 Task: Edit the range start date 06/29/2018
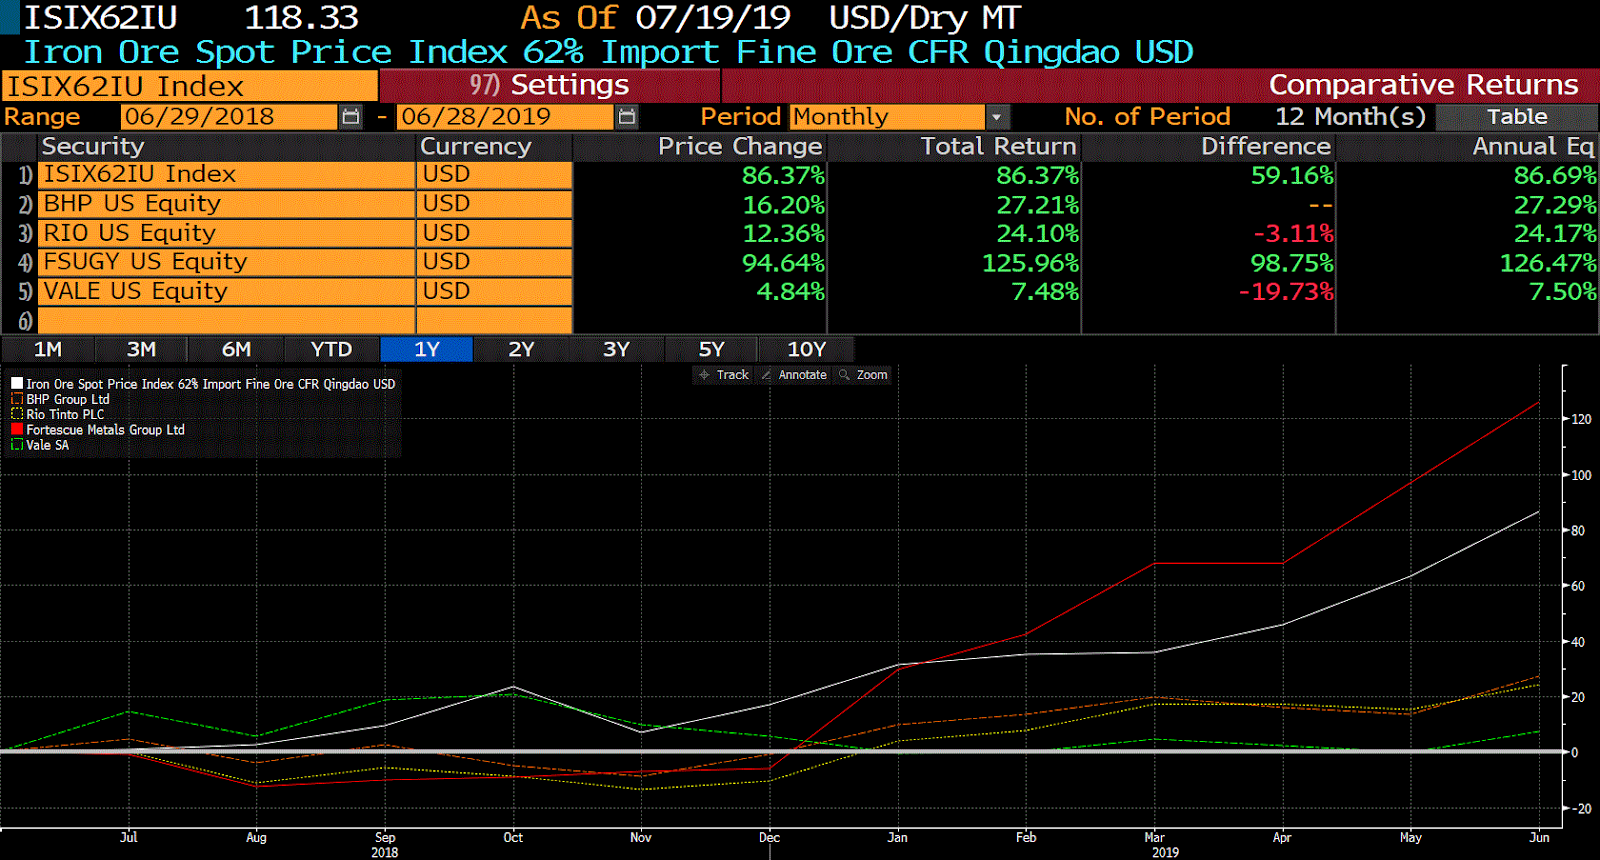(x=229, y=117)
